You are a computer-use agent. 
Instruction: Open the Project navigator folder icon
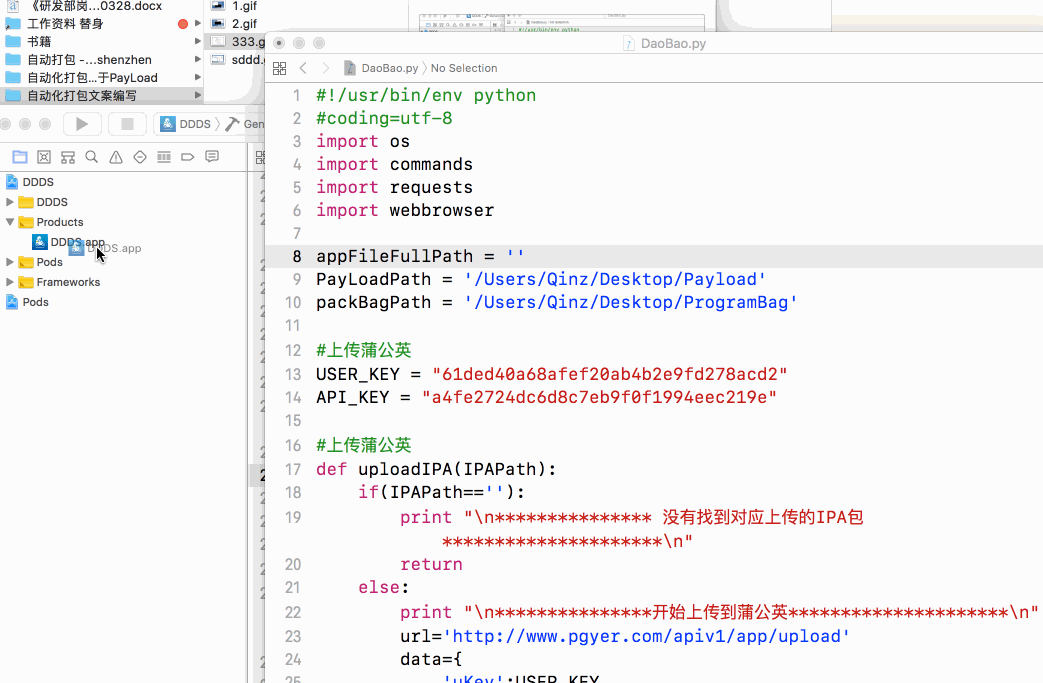20,157
